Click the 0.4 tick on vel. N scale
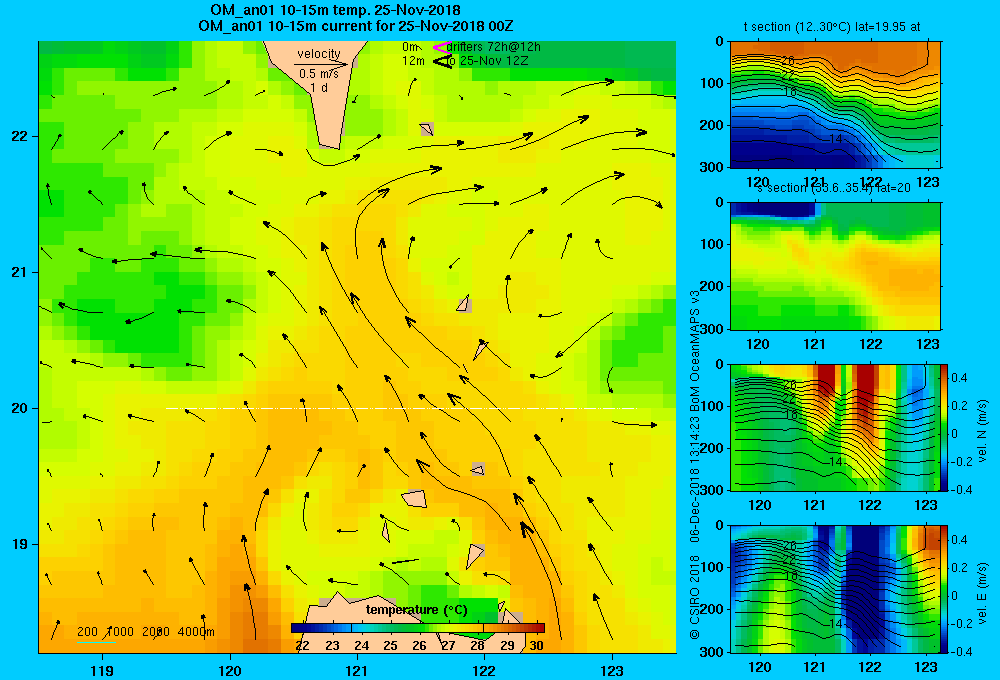This screenshot has height=680, width=1000. coord(960,378)
